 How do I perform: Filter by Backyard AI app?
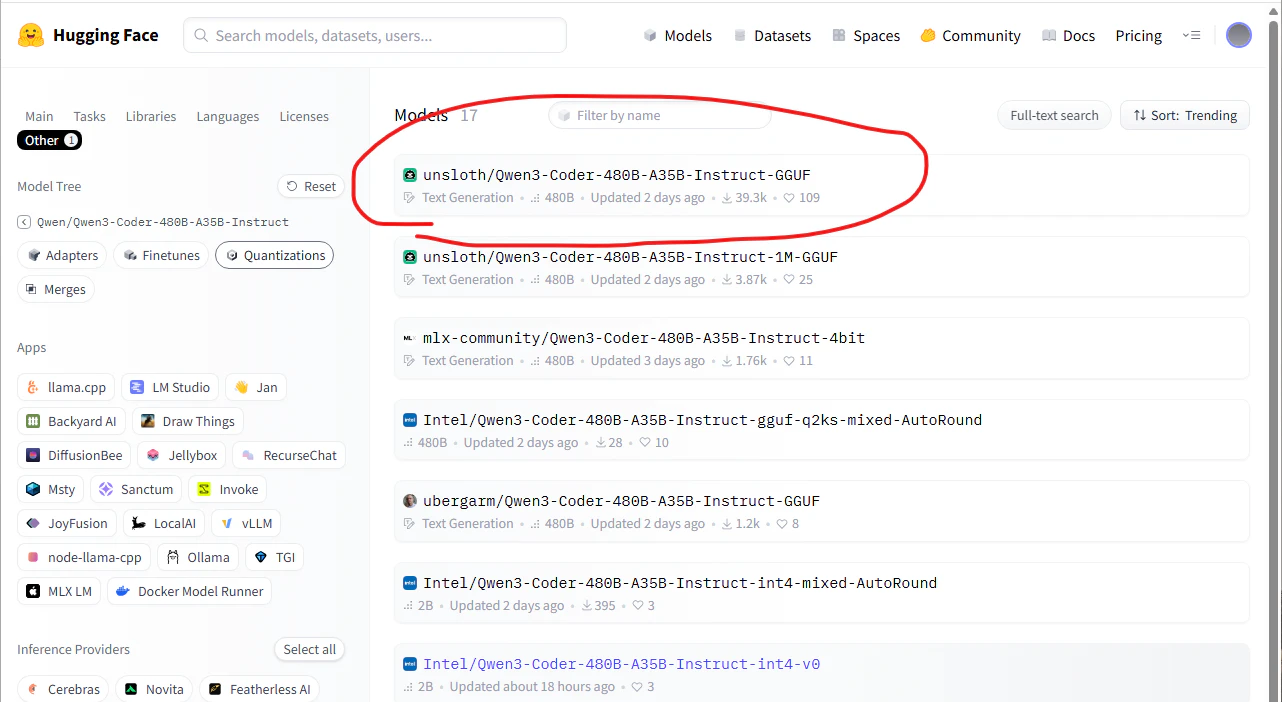72,421
